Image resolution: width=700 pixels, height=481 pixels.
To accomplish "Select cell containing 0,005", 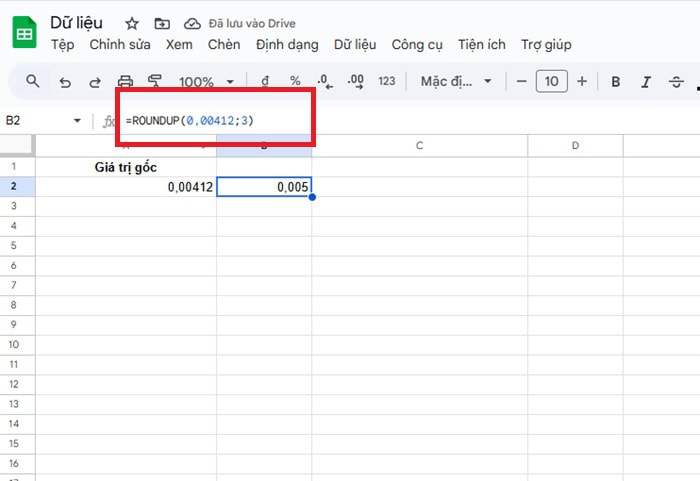I will pyautogui.click(x=264, y=187).
